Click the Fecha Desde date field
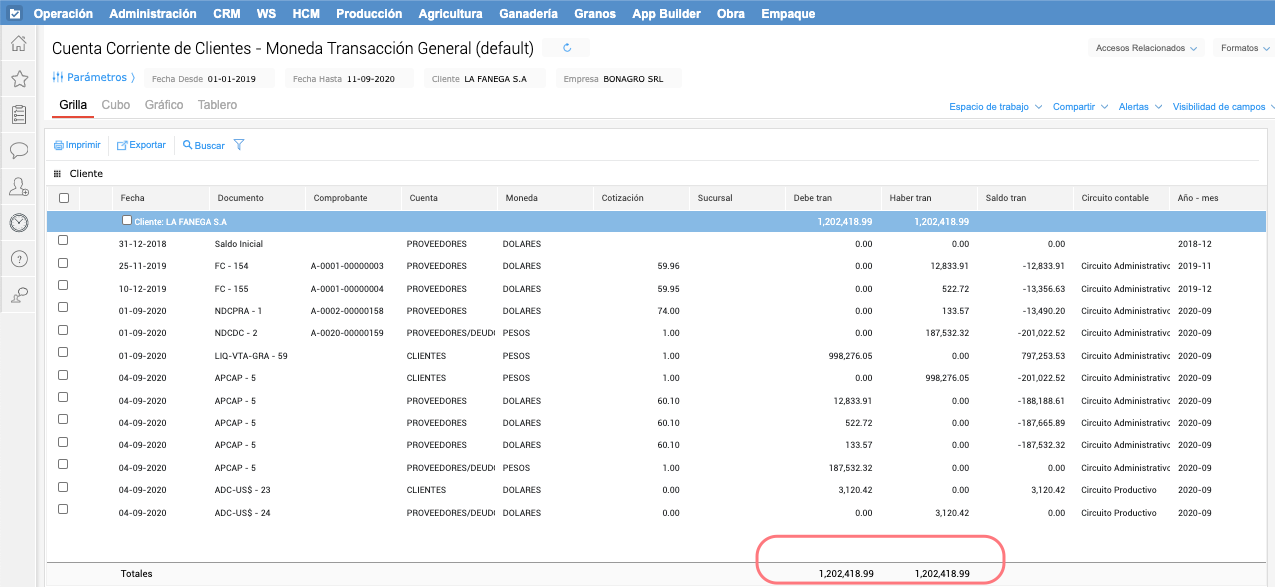1275x587 pixels. (232, 78)
